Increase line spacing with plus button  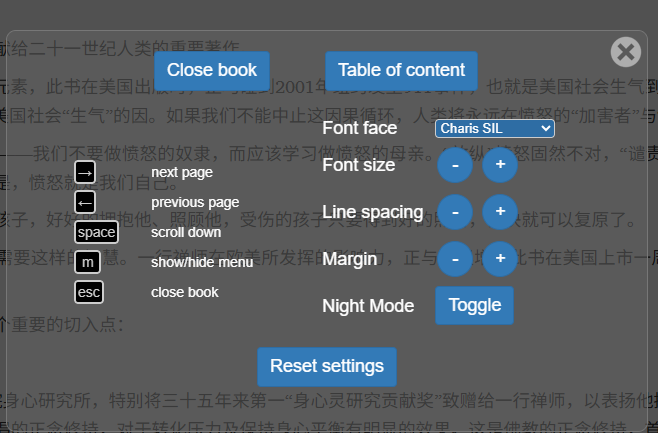pyautogui.click(x=500, y=212)
